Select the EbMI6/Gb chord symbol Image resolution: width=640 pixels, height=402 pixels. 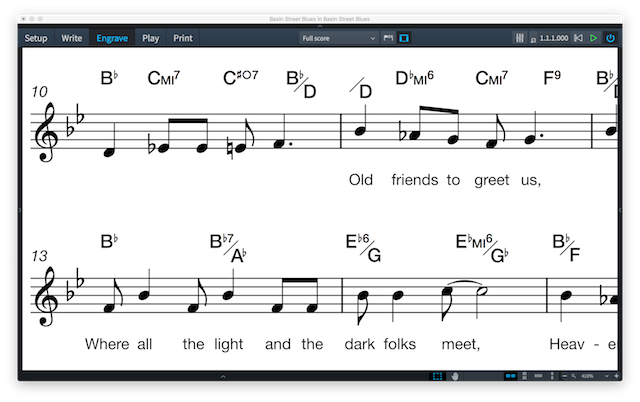tap(482, 248)
